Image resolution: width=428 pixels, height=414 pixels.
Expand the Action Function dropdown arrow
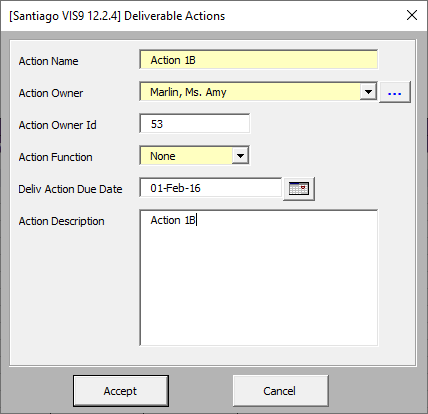click(240, 156)
